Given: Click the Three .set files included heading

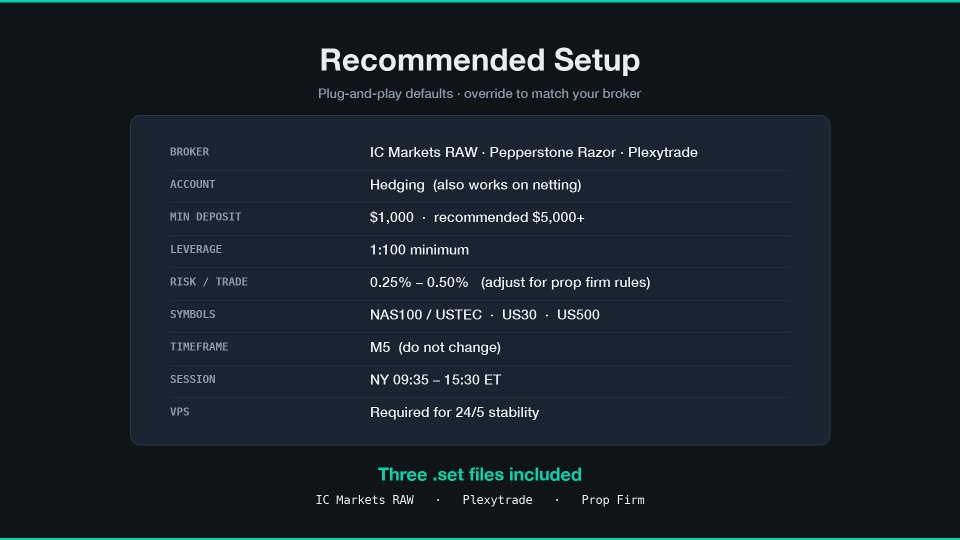Looking at the screenshot, I should coord(480,474).
